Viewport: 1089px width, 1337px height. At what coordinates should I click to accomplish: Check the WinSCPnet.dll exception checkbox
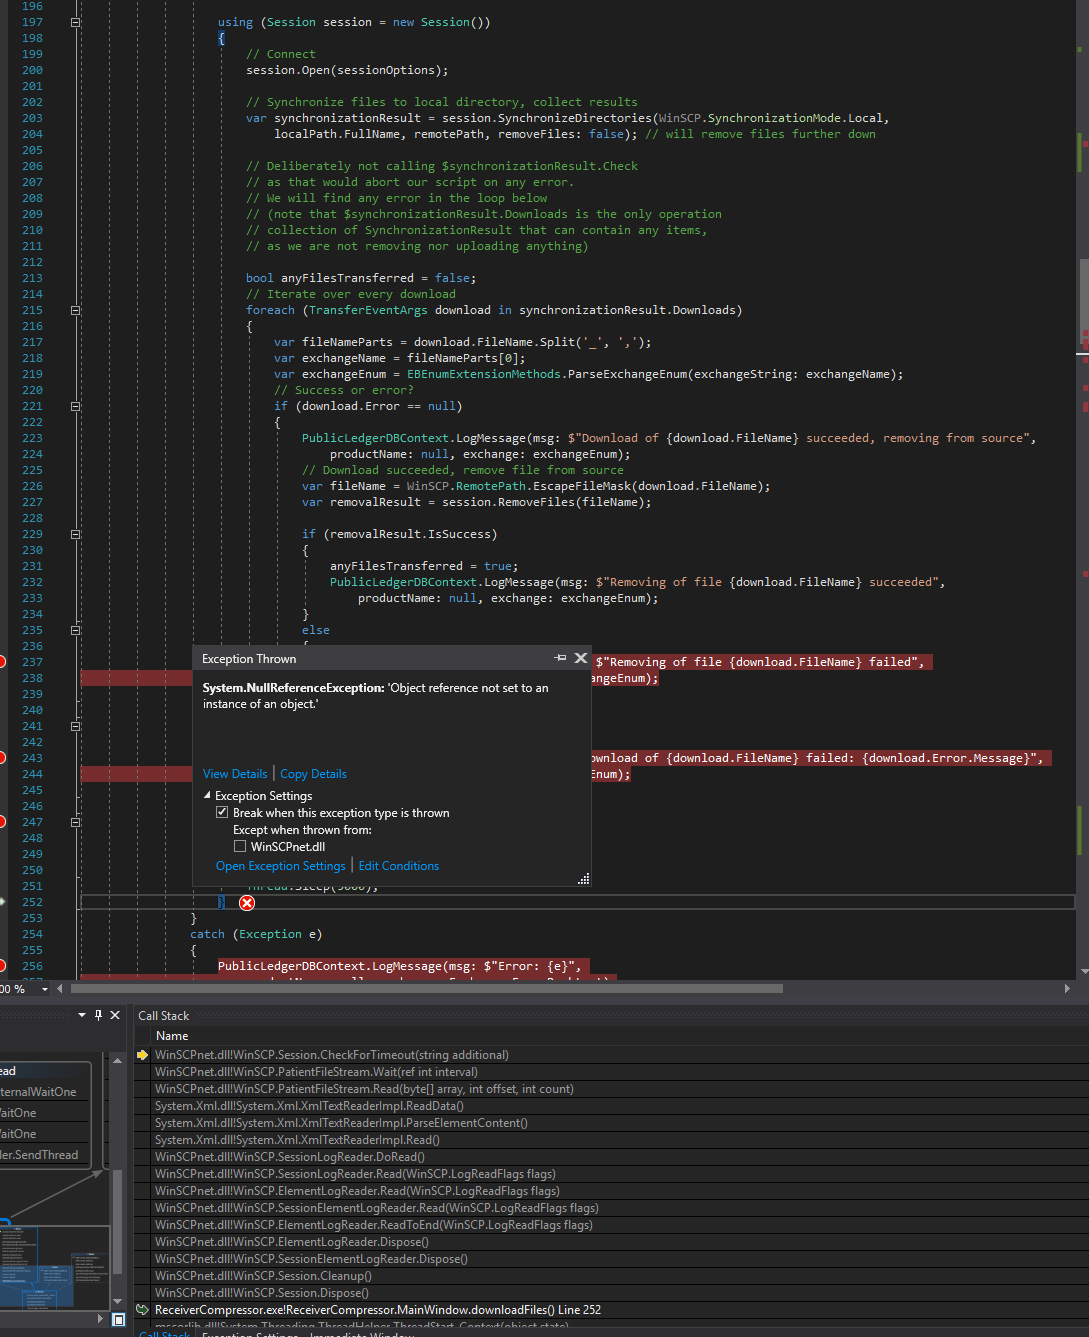tap(240, 846)
